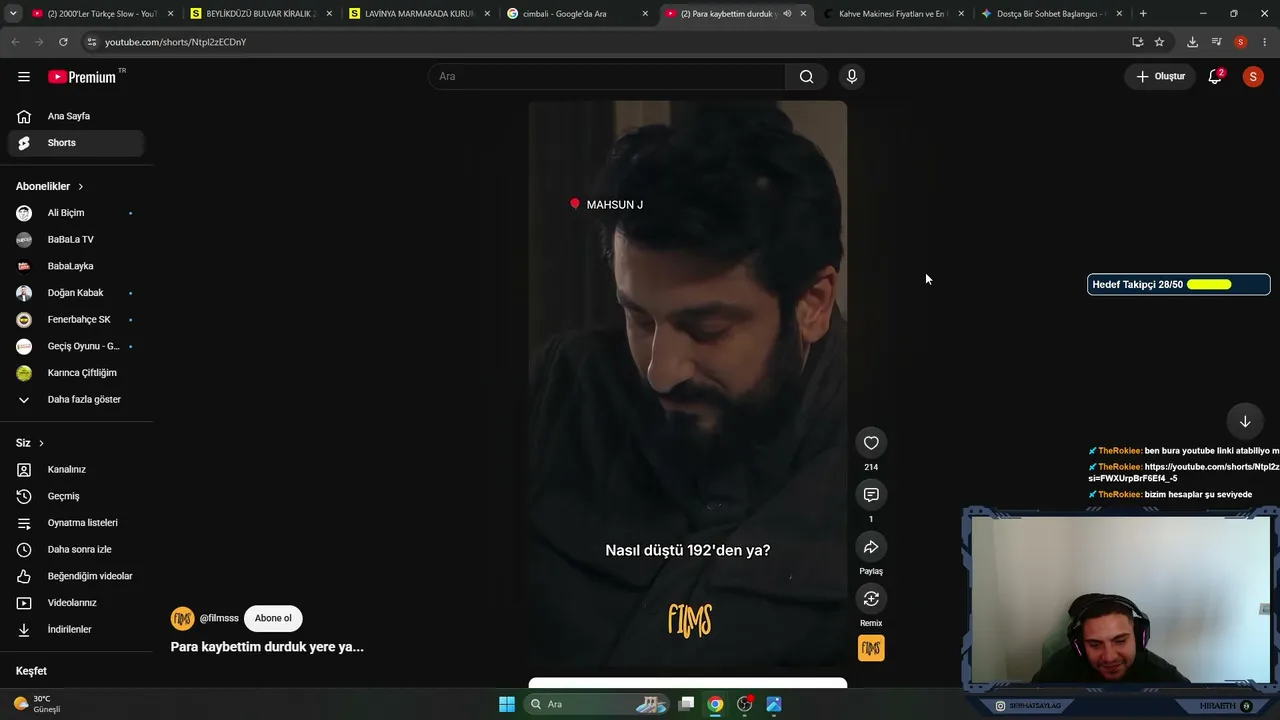This screenshot has width=1280, height=720.
Task: Click the Windows taskbar search box
Action: (x=598, y=704)
